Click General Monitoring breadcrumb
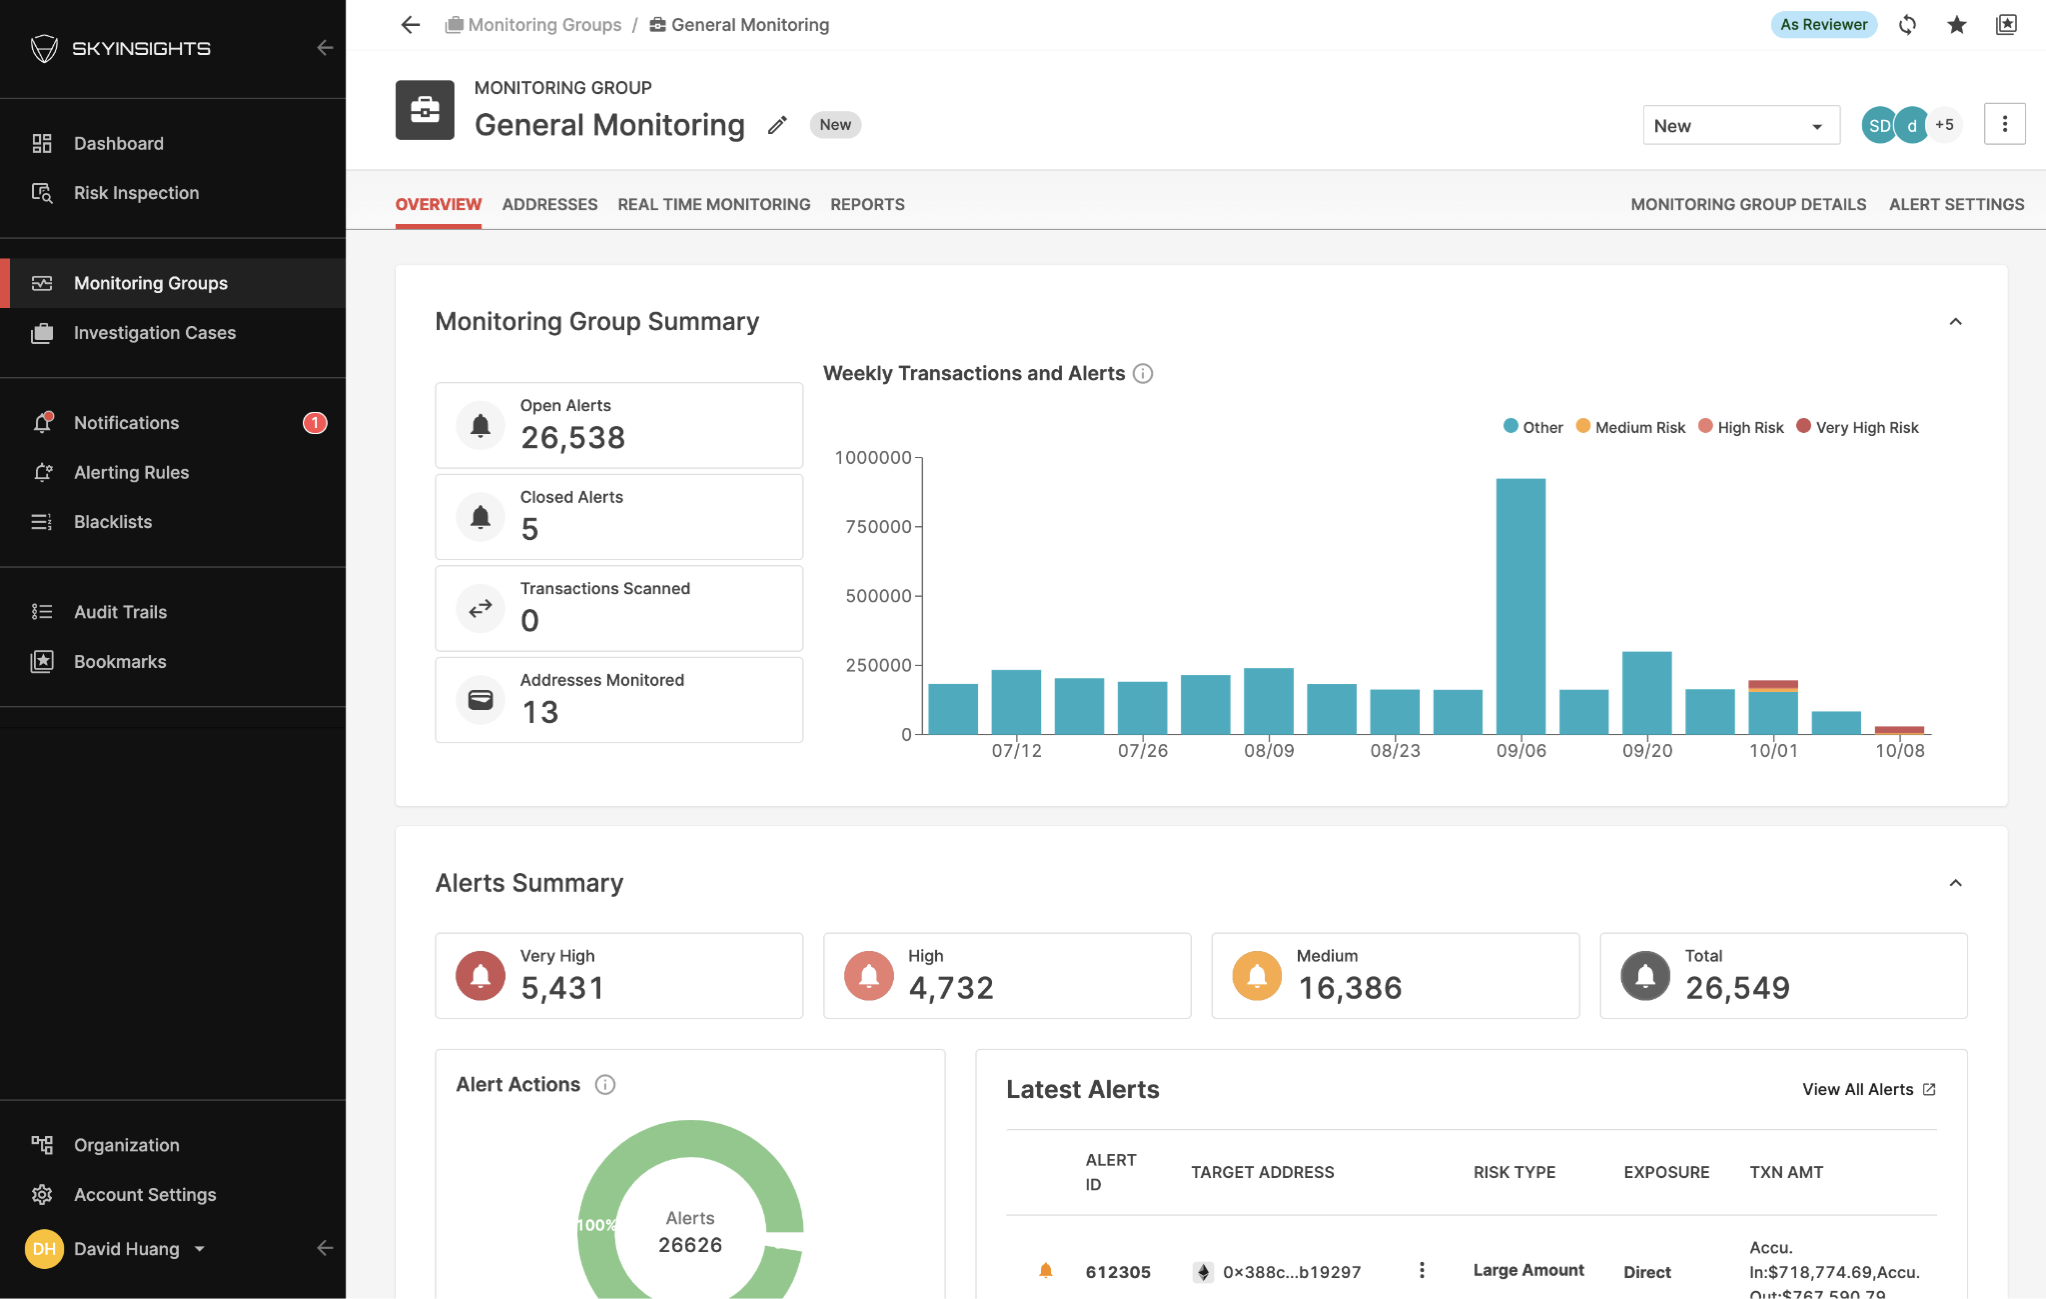The width and height of the screenshot is (2046, 1299). (x=740, y=25)
